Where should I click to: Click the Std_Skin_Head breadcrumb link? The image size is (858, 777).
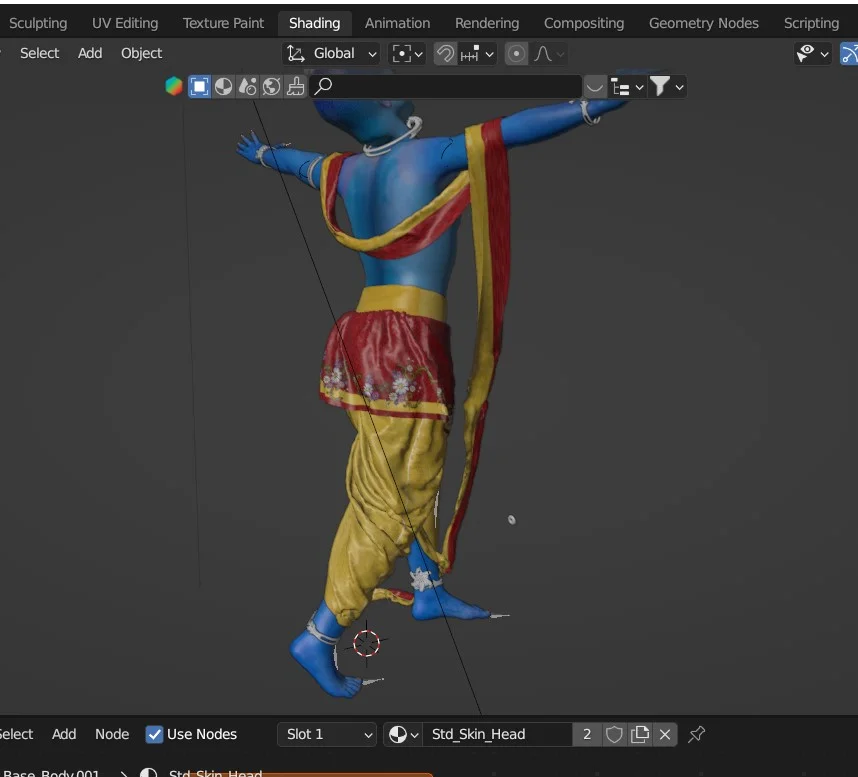point(213,773)
